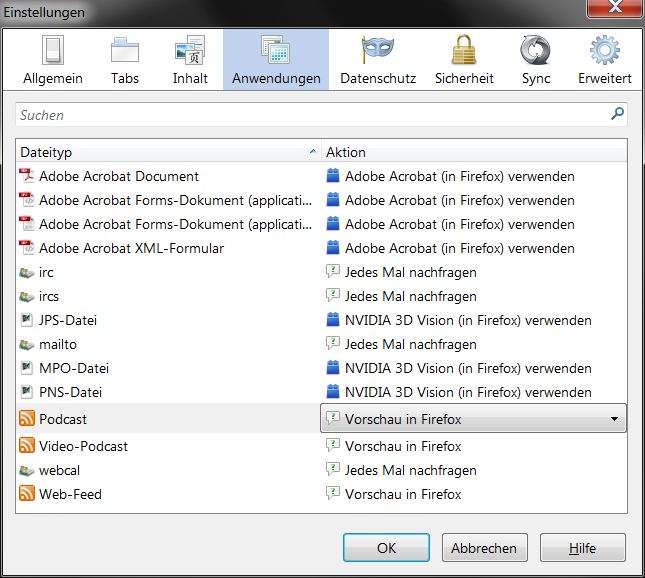Click the Suchen search field
This screenshot has width=645, height=578.
pos(321,115)
